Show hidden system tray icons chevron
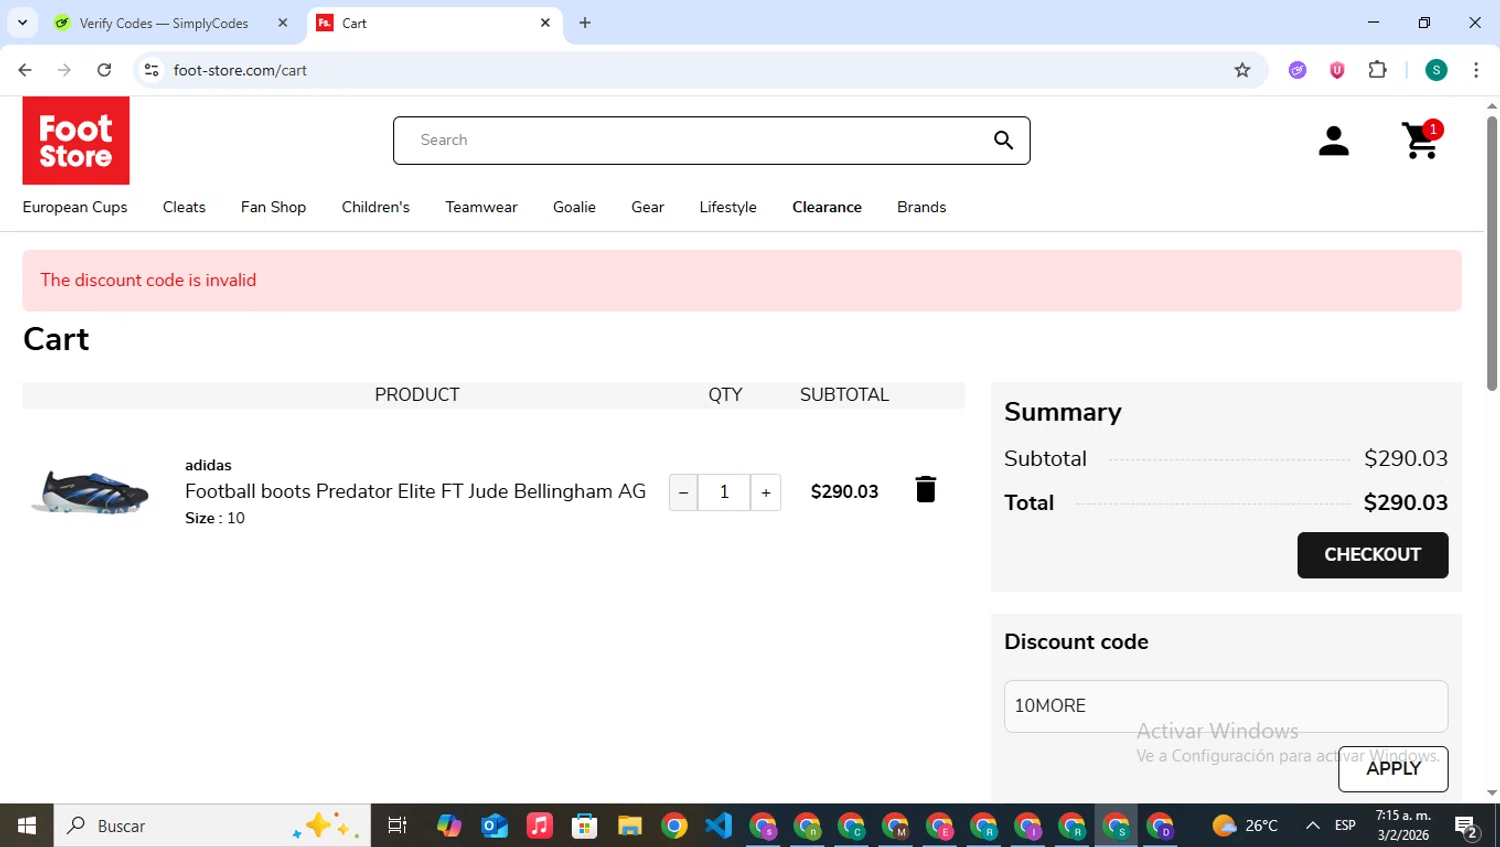Viewport: 1500px width, 847px height. tap(1312, 826)
